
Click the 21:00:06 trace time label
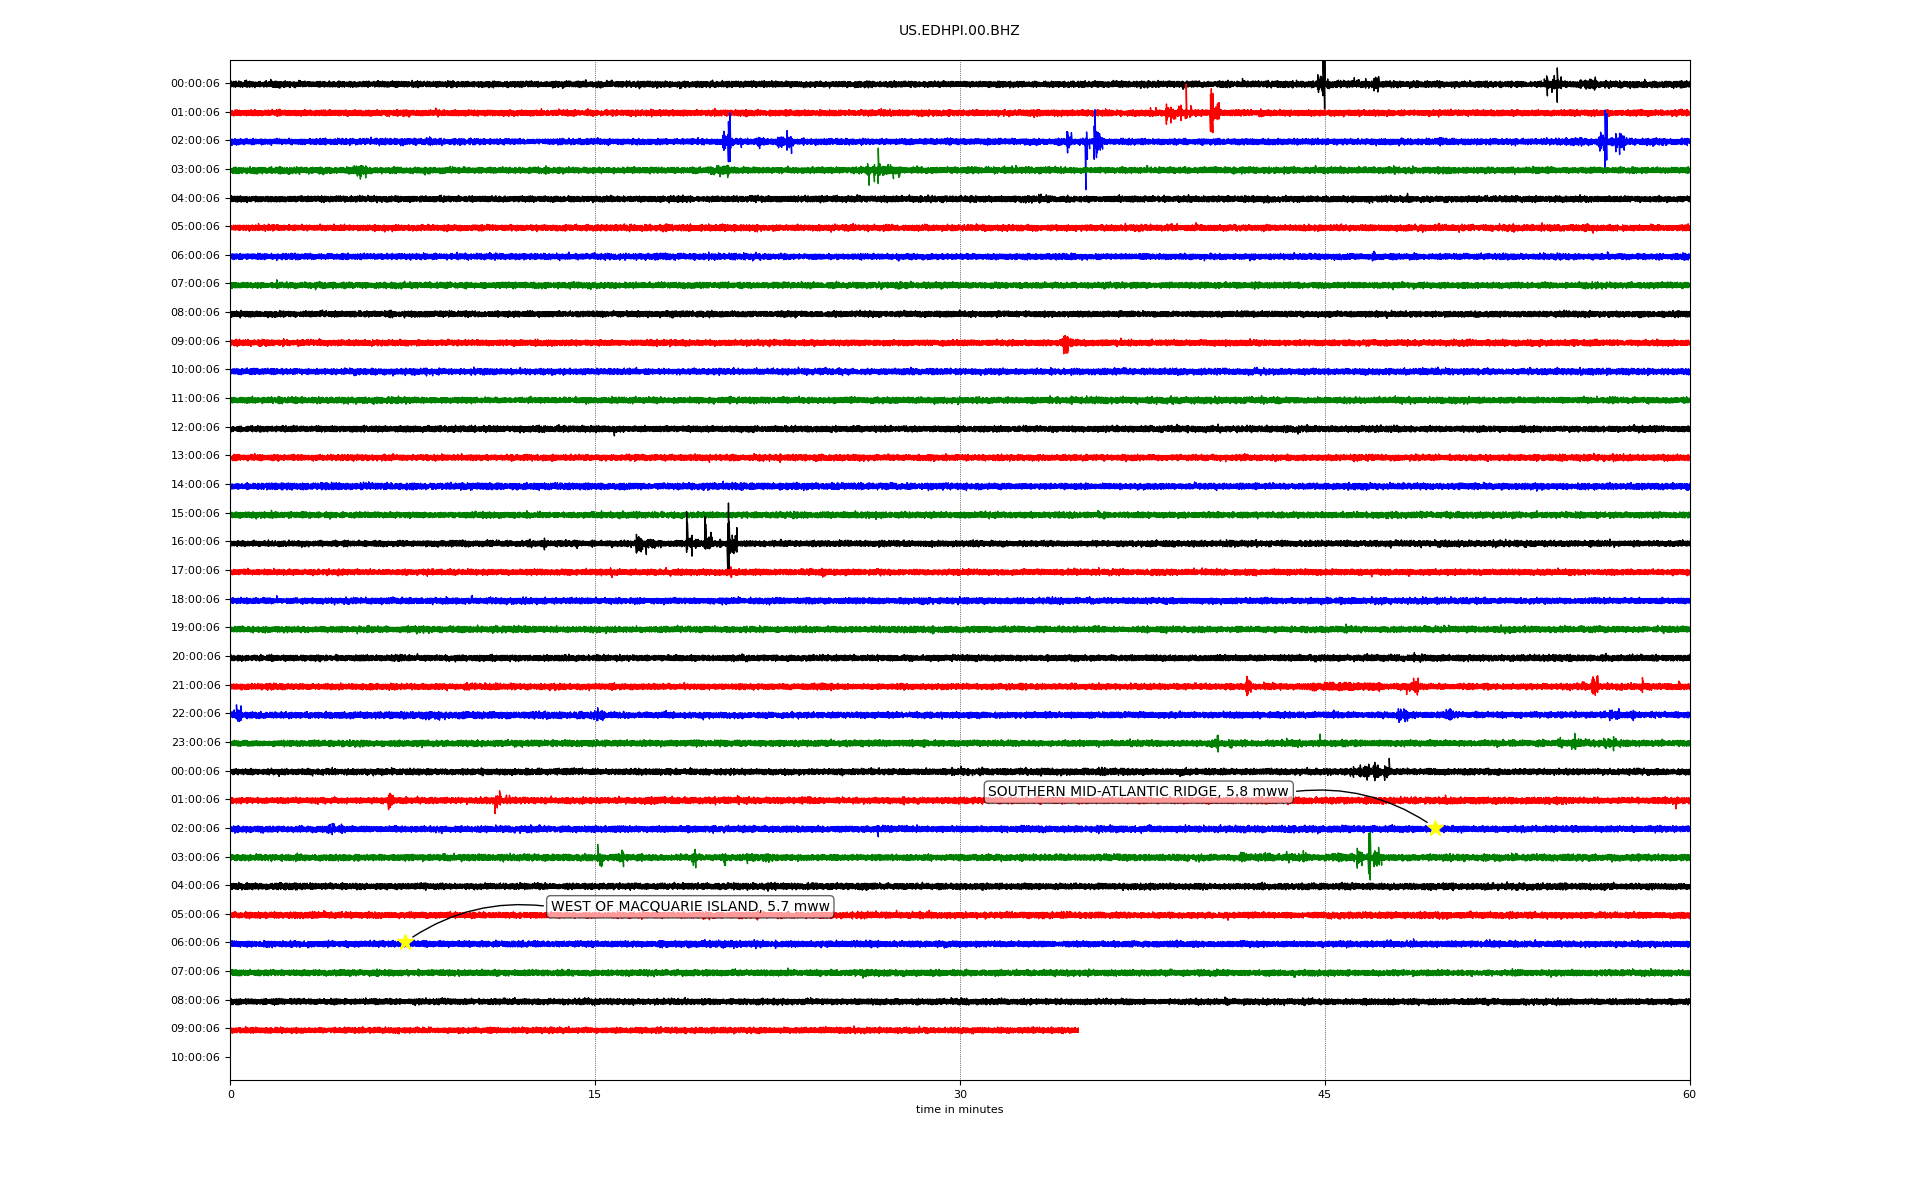[x=195, y=686]
